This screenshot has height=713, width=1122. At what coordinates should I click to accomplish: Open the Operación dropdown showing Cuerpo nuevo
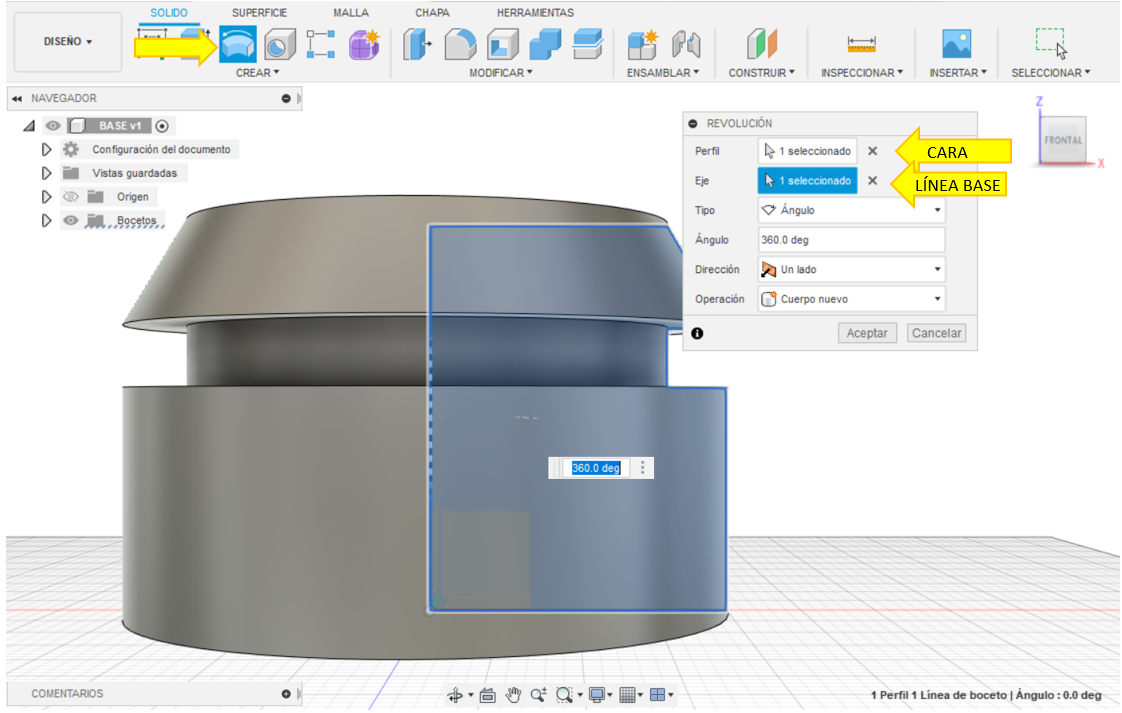(852, 299)
